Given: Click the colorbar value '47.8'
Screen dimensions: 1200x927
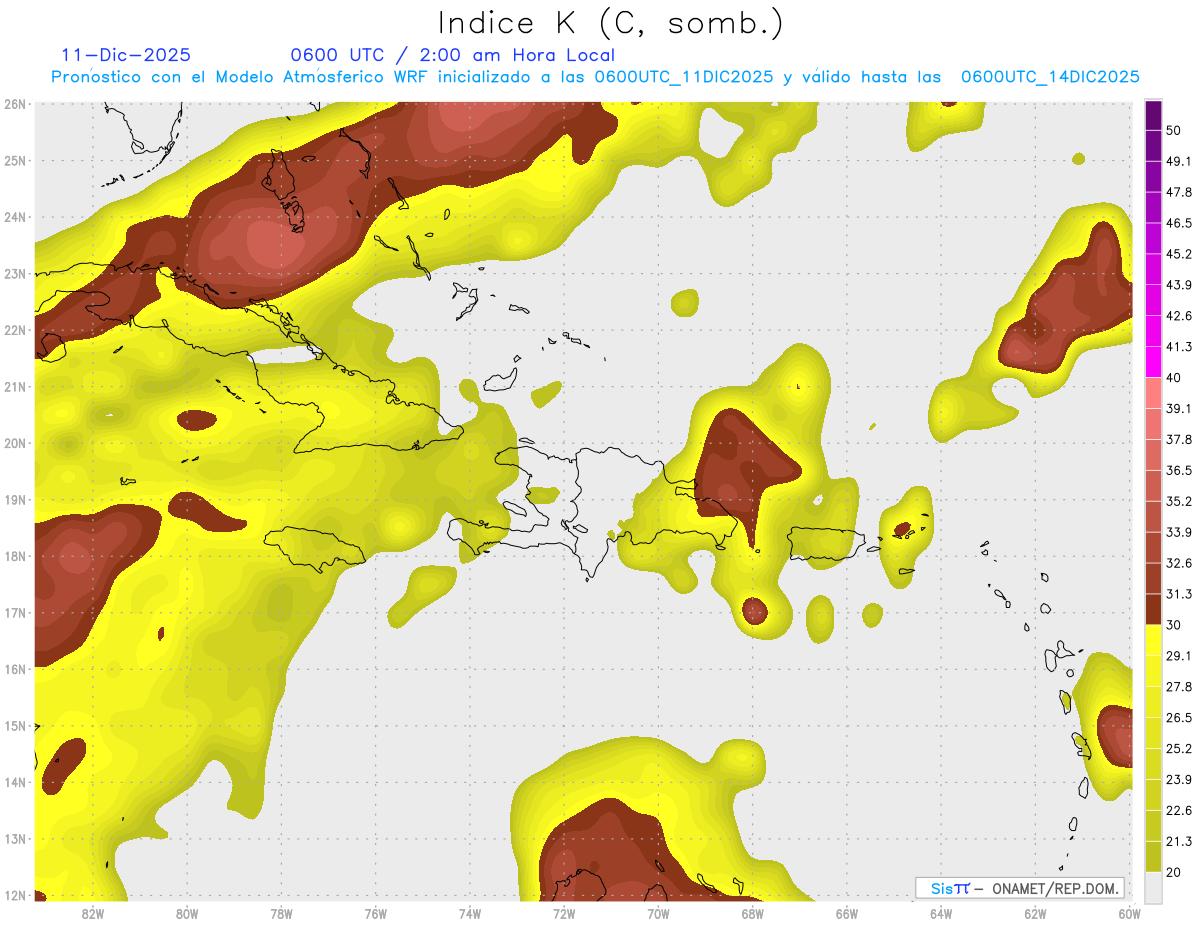Looking at the screenshot, I should tap(1178, 192).
